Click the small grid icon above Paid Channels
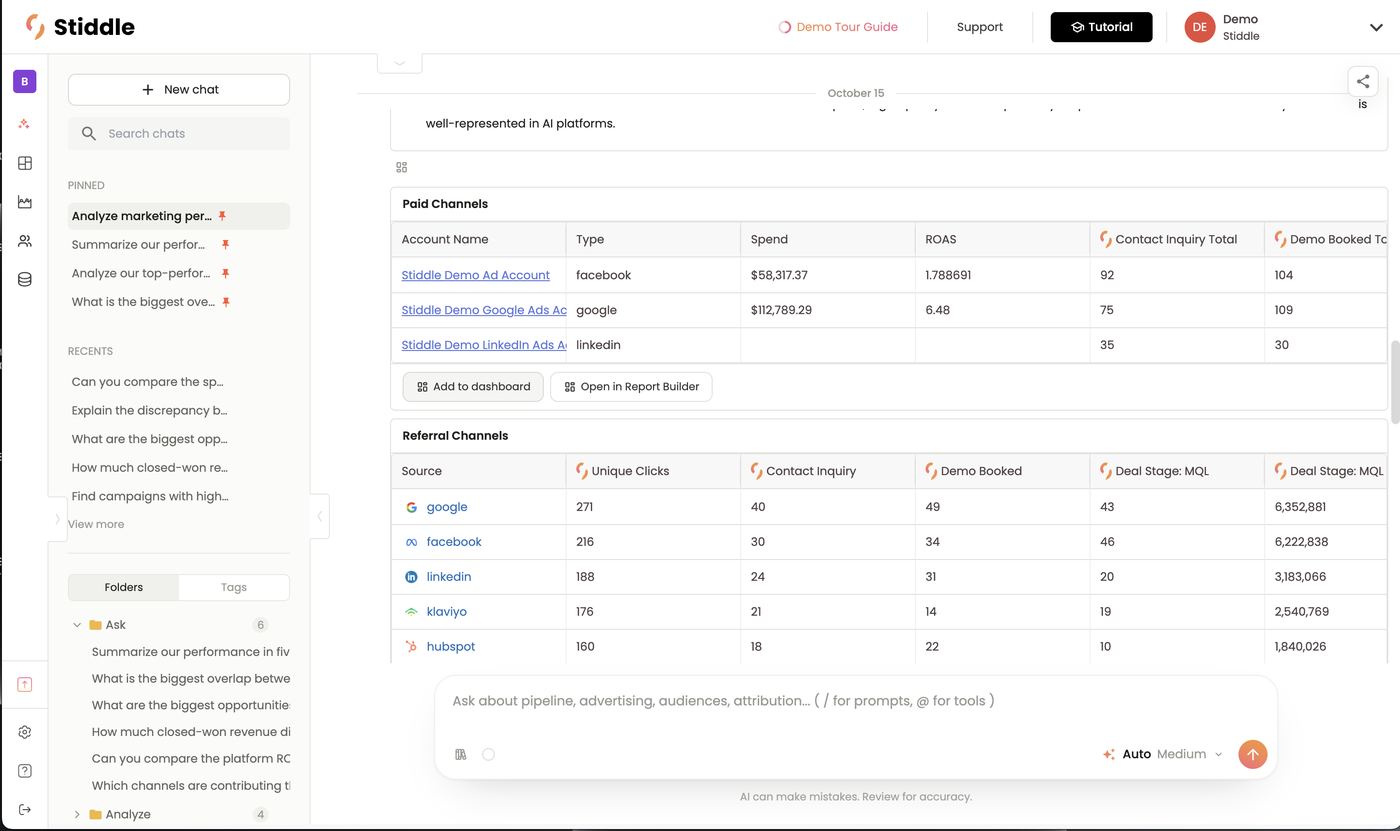The width and height of the screenshot is (1400, 831). [402, 167]
